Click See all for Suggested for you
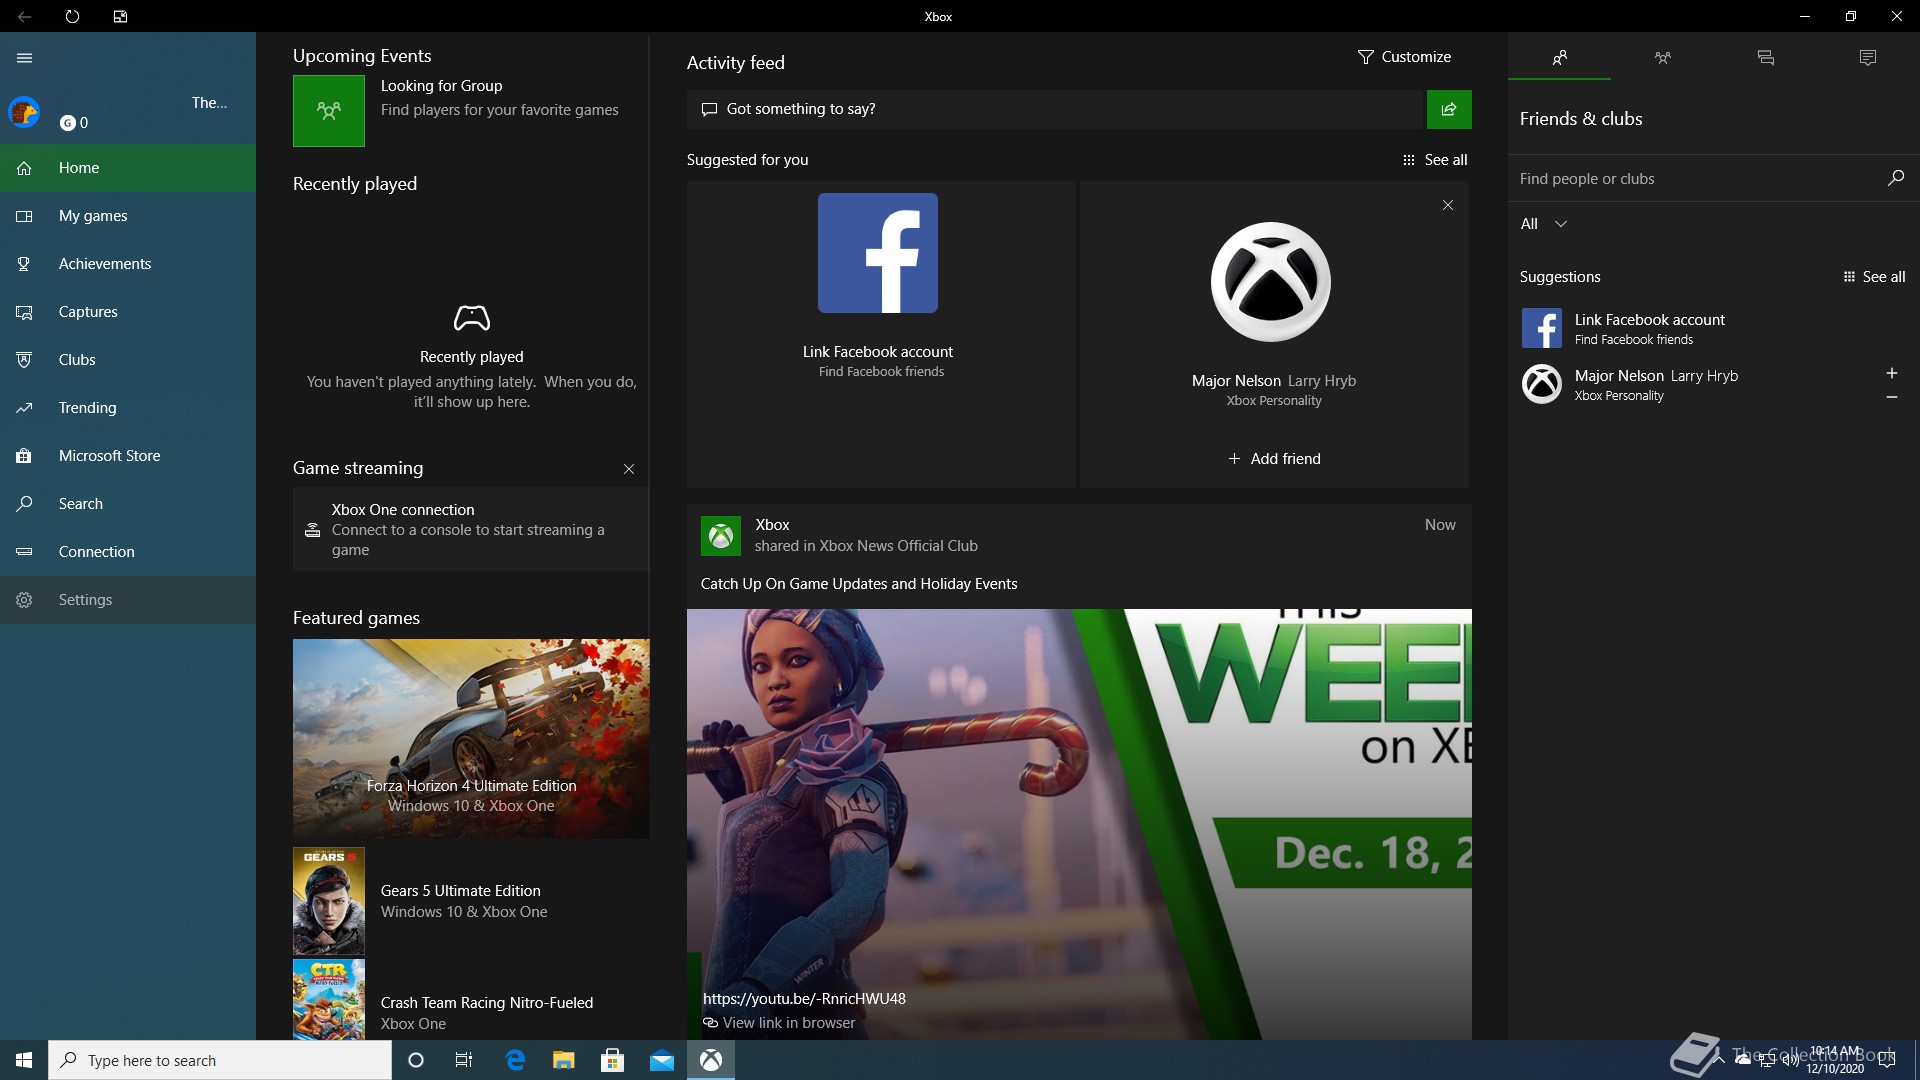1920x1080 pixels. click(1435, 160)
